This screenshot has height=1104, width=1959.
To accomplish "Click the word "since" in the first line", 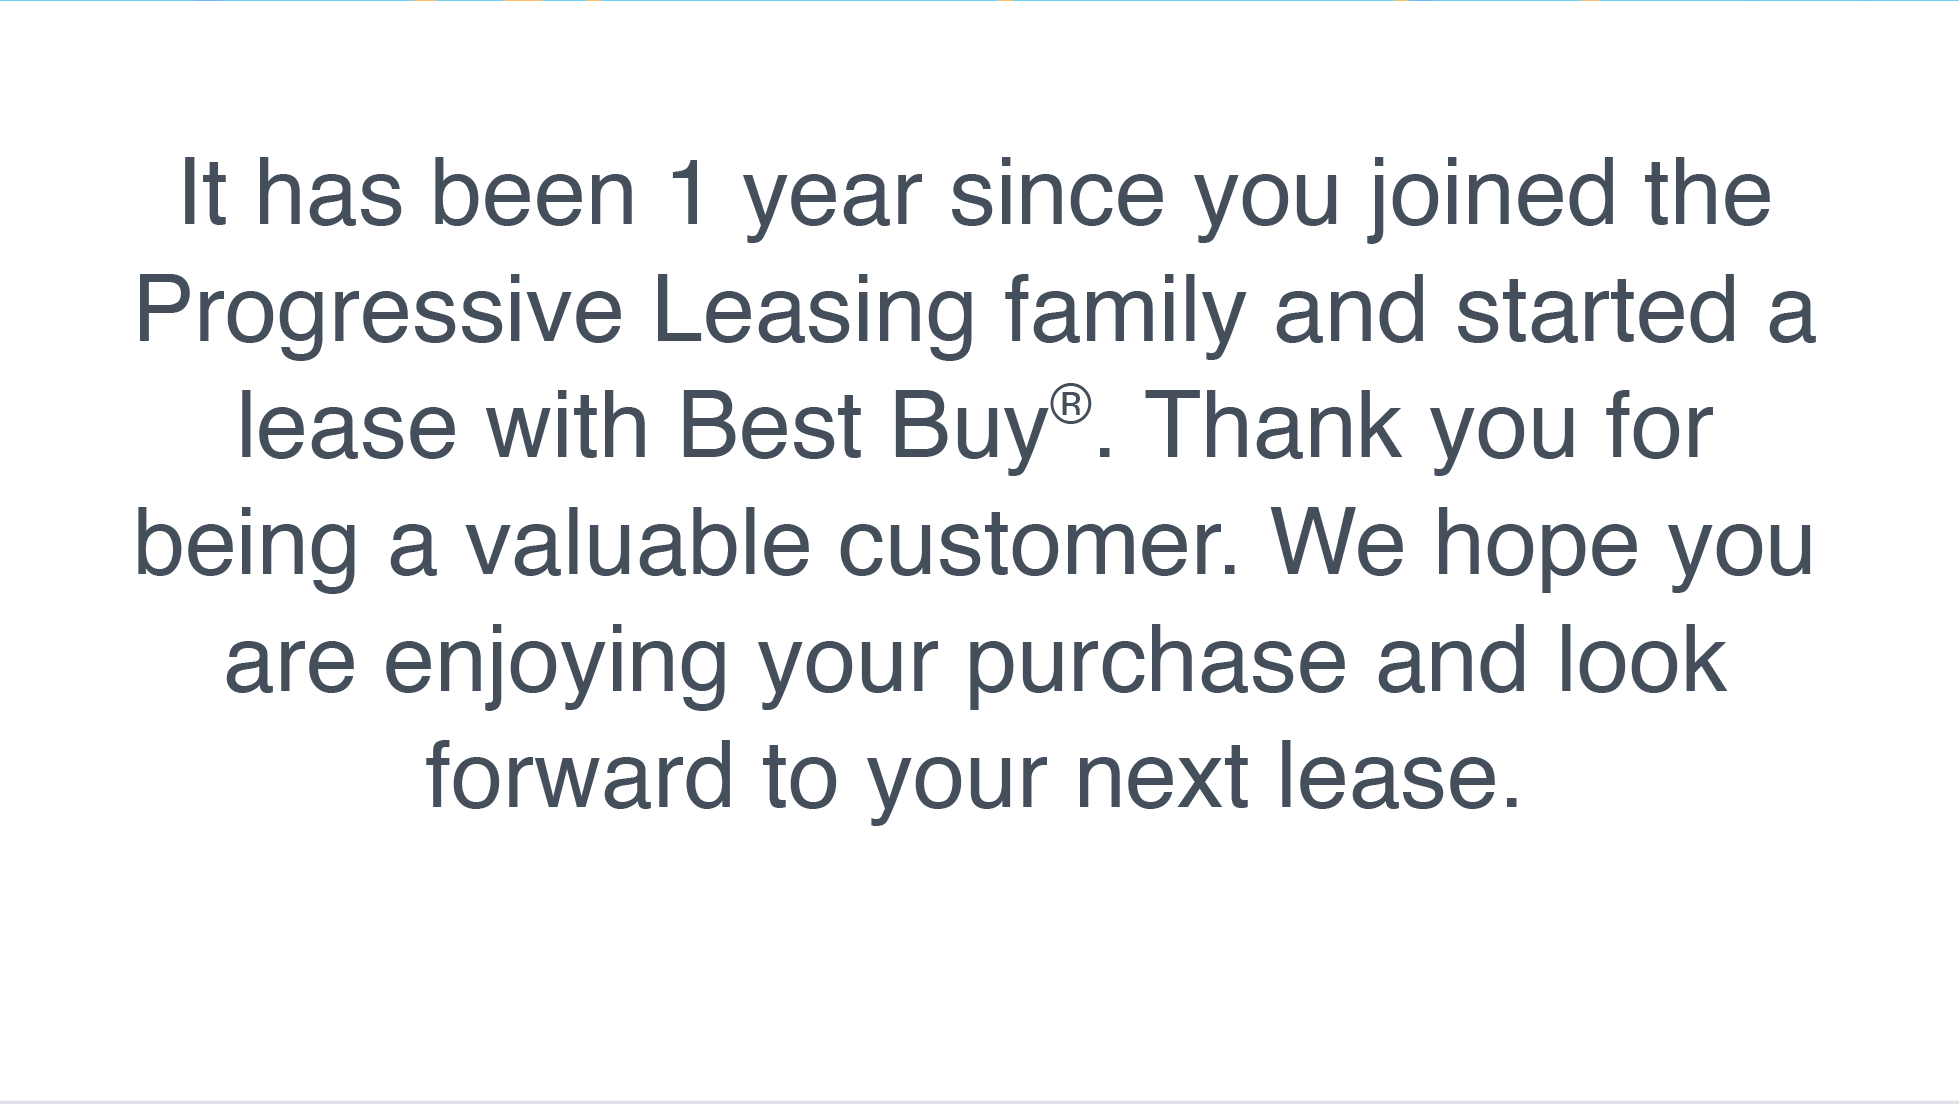I will tap(1056, 194).
